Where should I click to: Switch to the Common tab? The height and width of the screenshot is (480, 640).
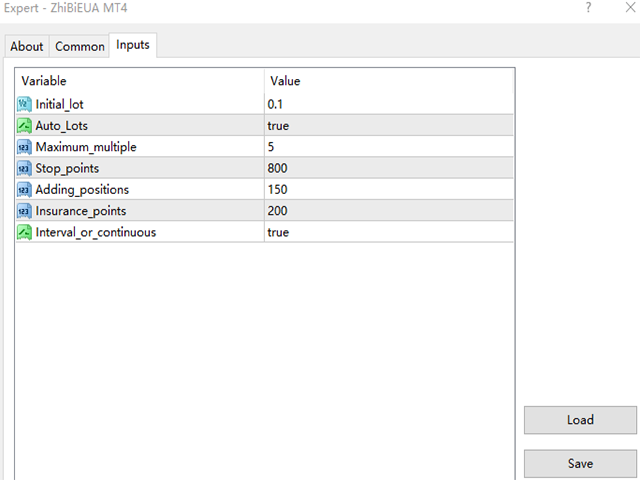[x=80, y=47]
